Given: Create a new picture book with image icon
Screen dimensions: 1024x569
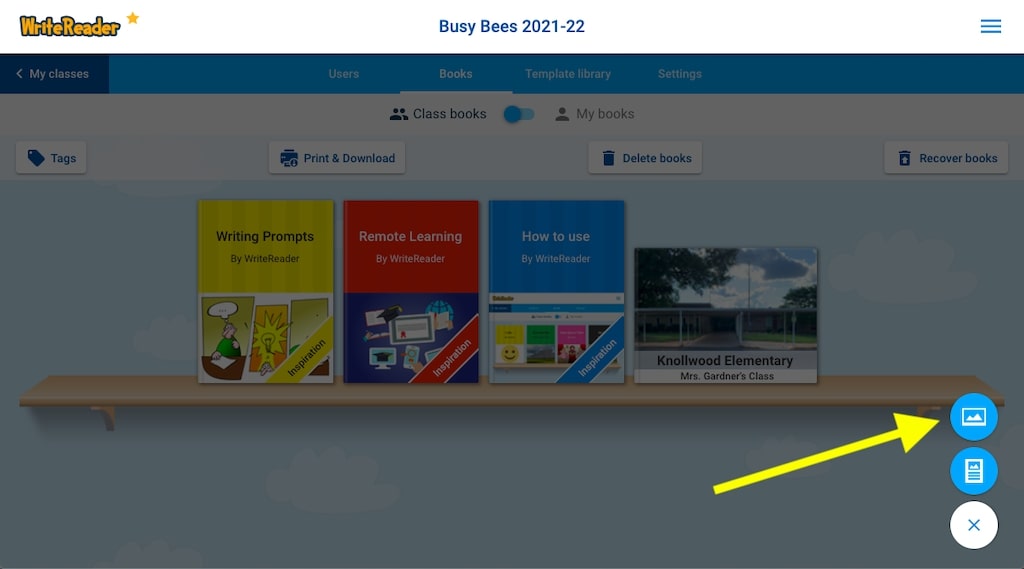Looking at the screenshot, I should coord(974,417).
